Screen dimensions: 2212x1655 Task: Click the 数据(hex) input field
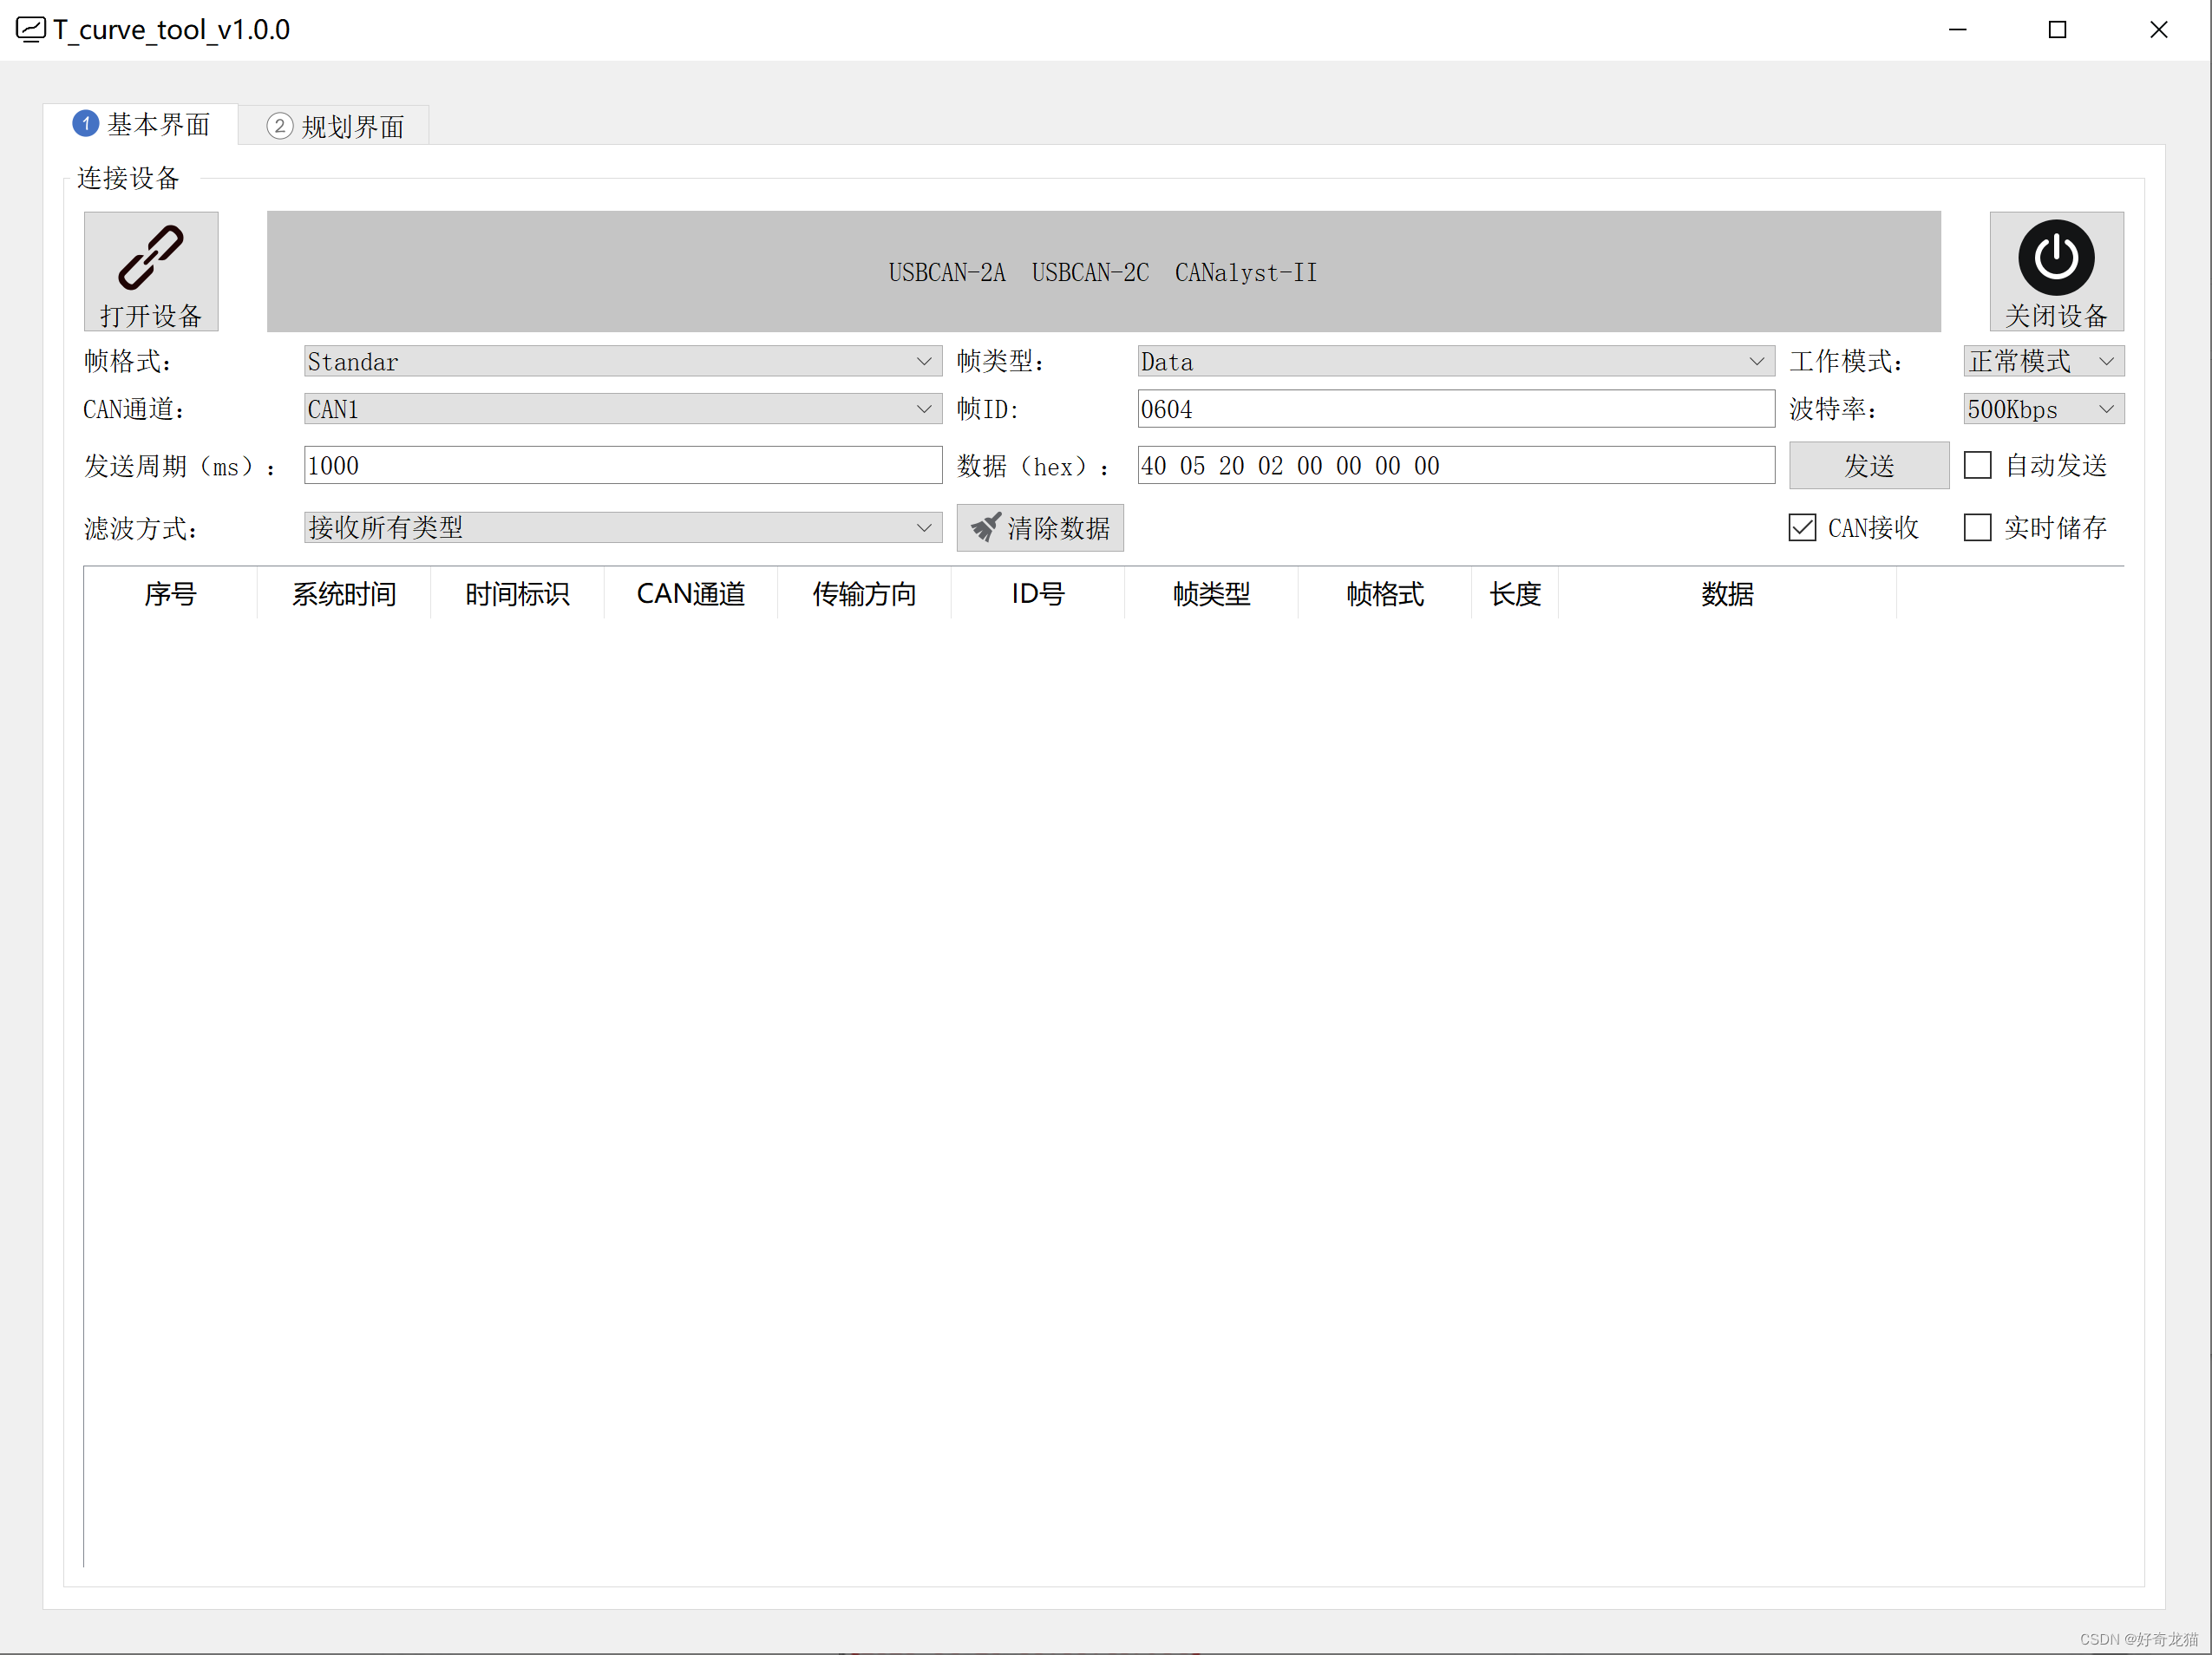(x=1443, y=466)
